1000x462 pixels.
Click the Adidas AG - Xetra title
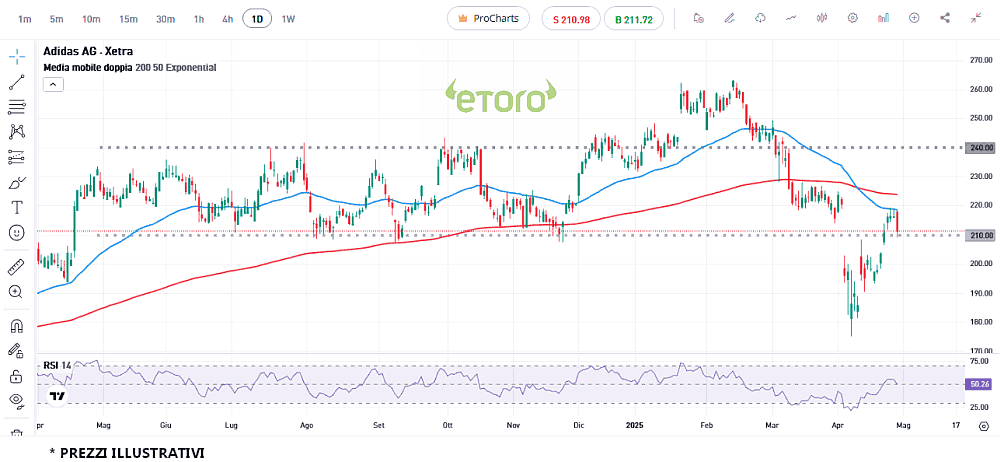click(88, 52)
